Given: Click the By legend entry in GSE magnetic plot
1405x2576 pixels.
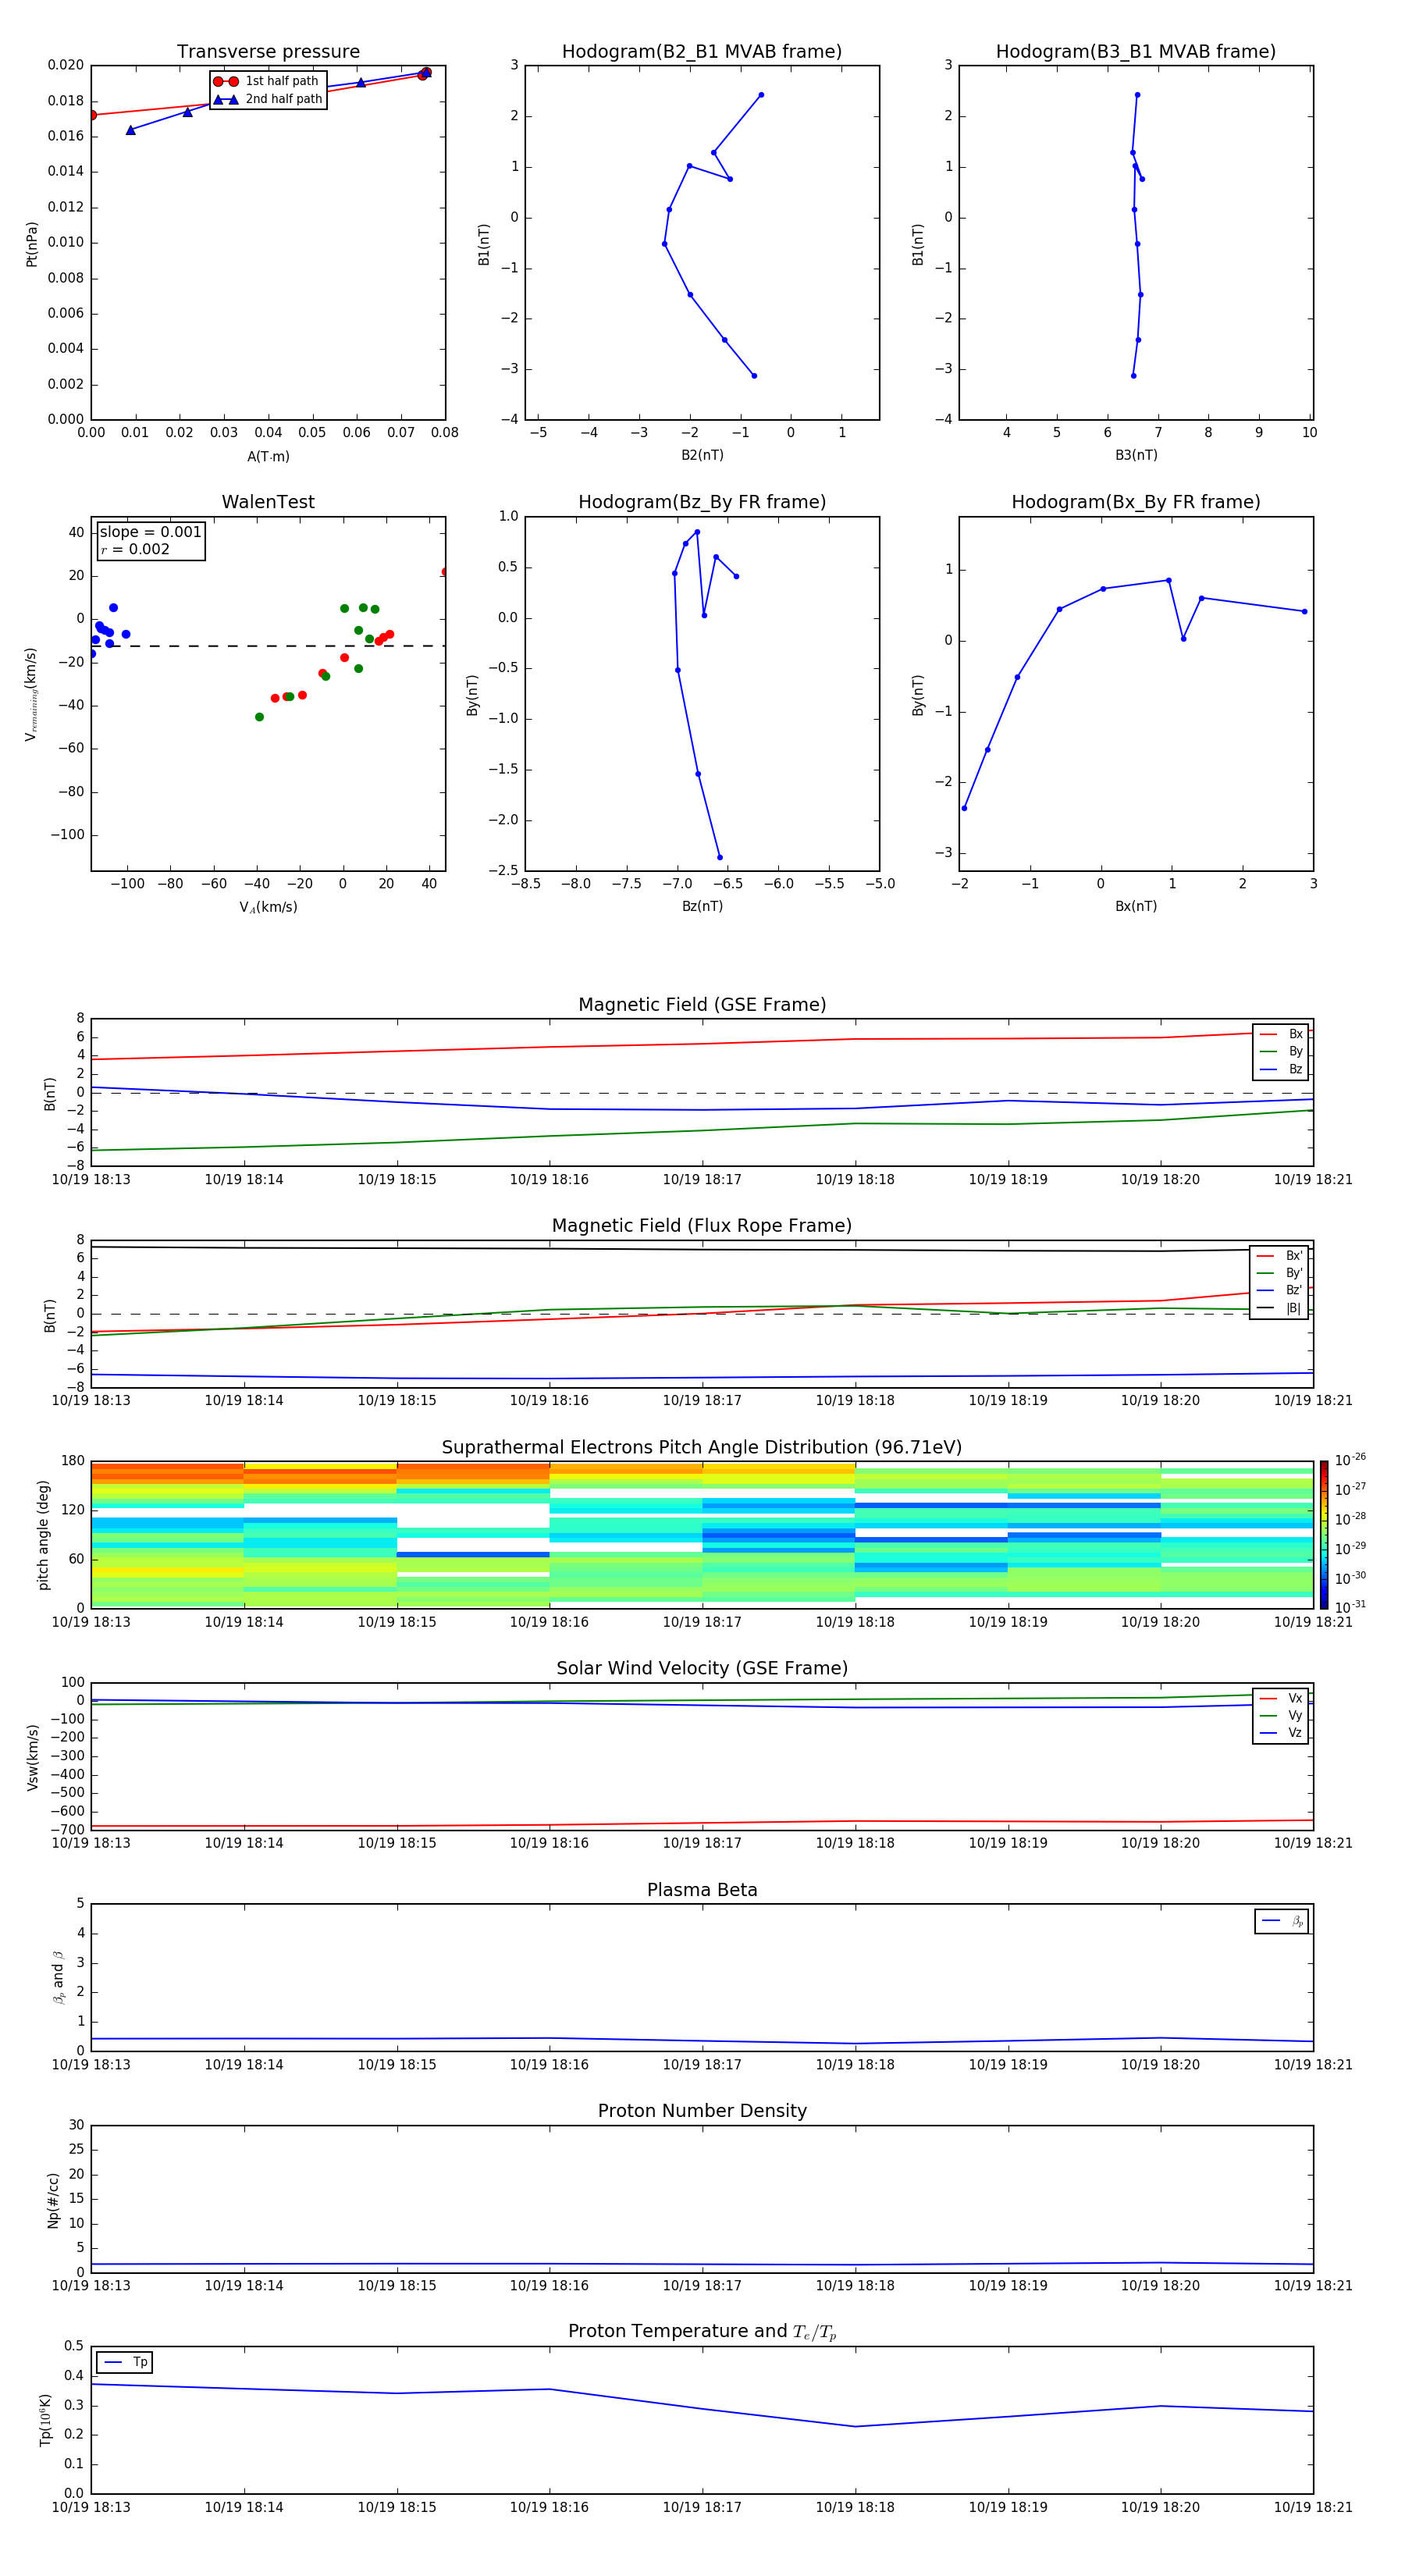Looking at the screenshot, I should click(1281, 1051).
